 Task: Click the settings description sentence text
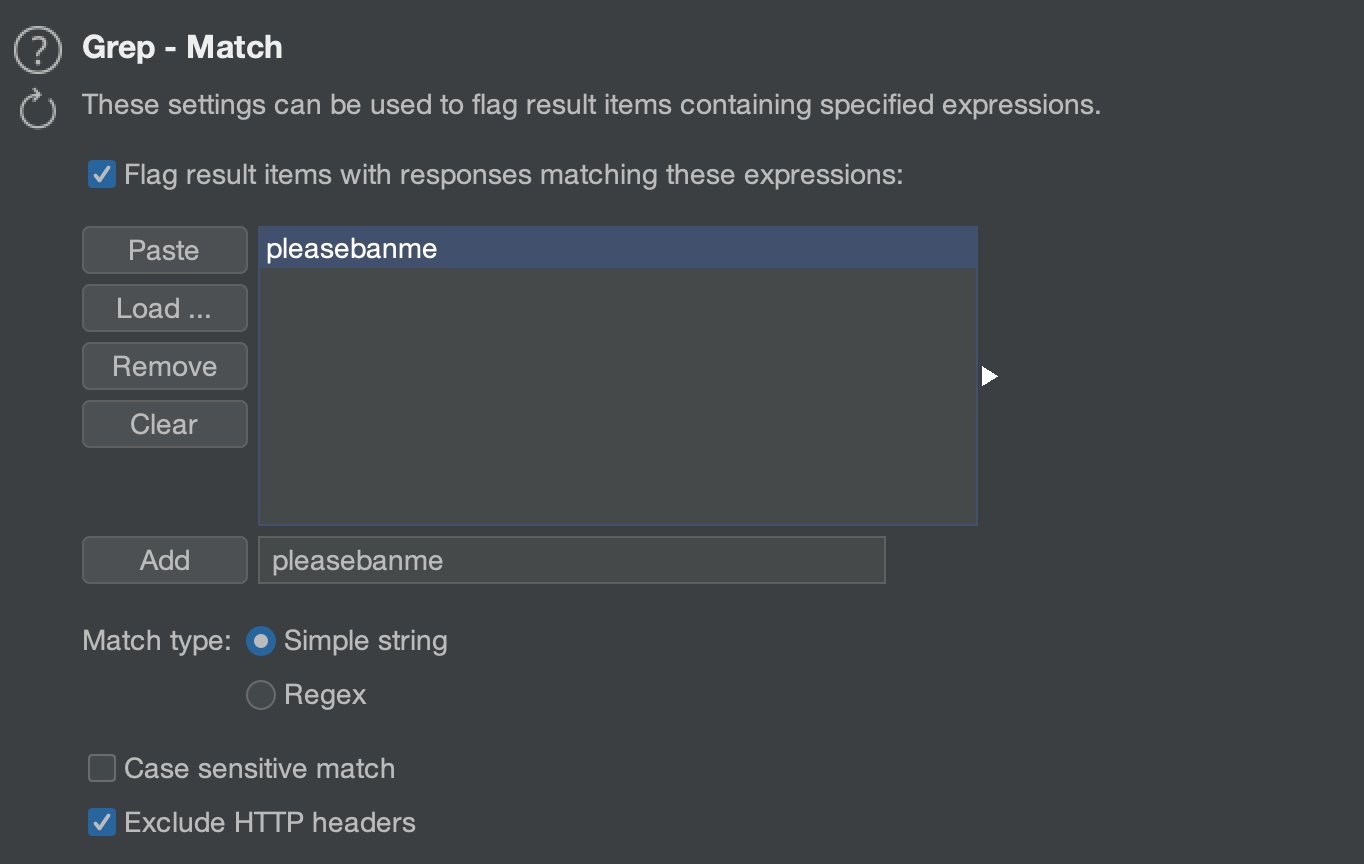pos(591,104)
